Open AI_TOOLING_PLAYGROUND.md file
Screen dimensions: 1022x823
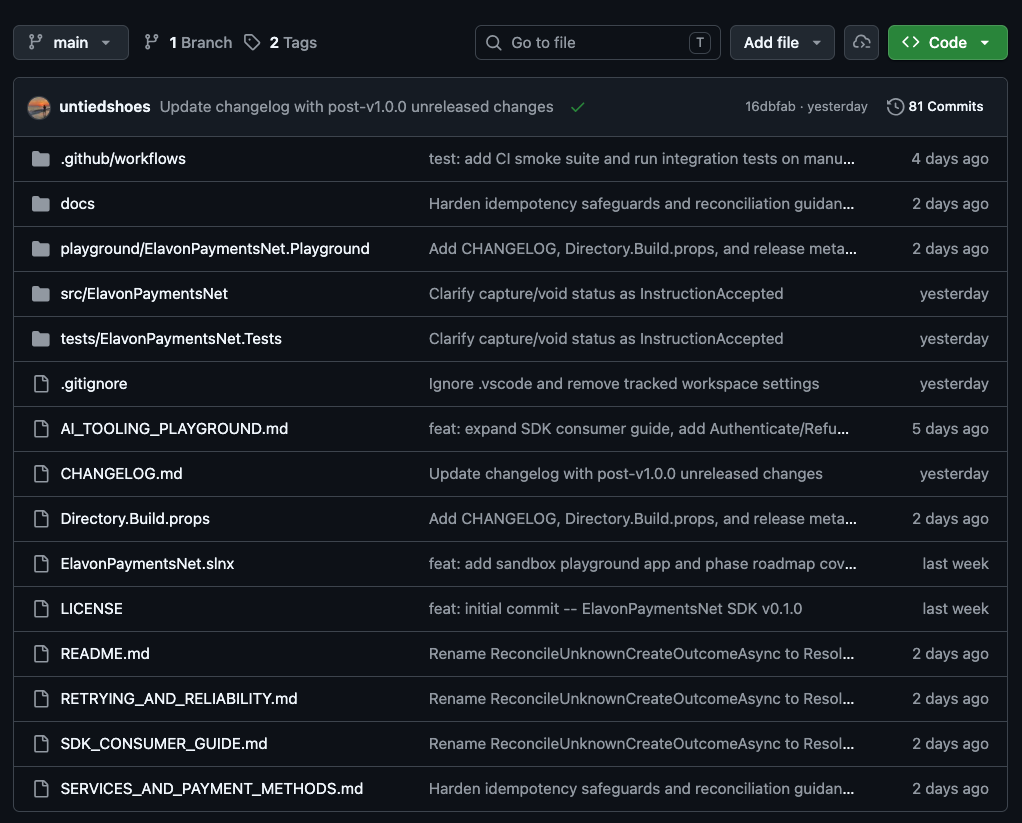pyautogui.click(x=174, y=428)
